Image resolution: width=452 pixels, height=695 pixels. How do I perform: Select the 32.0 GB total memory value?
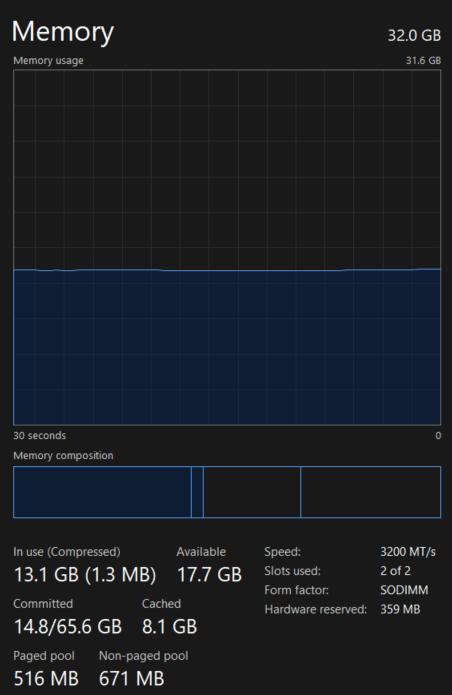tap(414, 35)
